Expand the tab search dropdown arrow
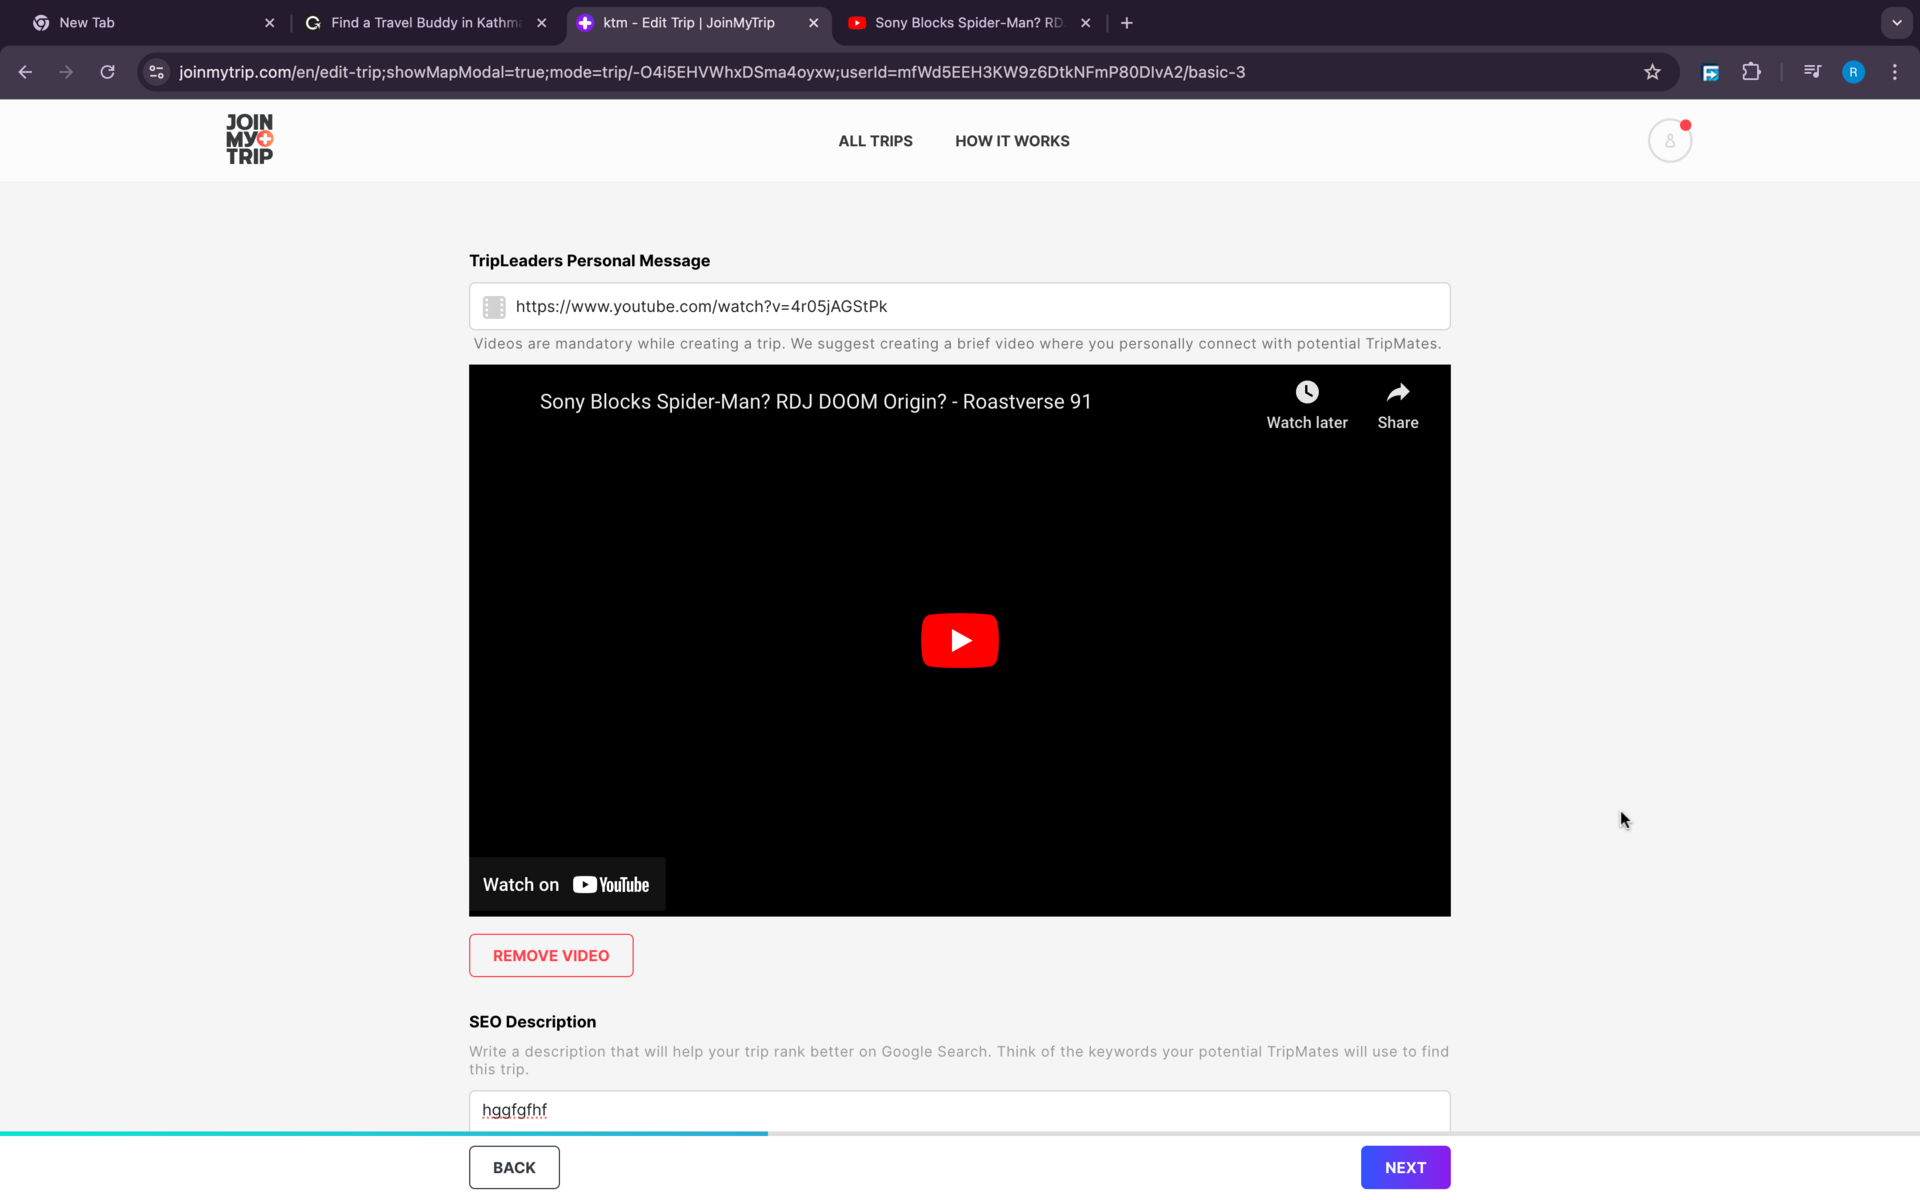 1896,22
